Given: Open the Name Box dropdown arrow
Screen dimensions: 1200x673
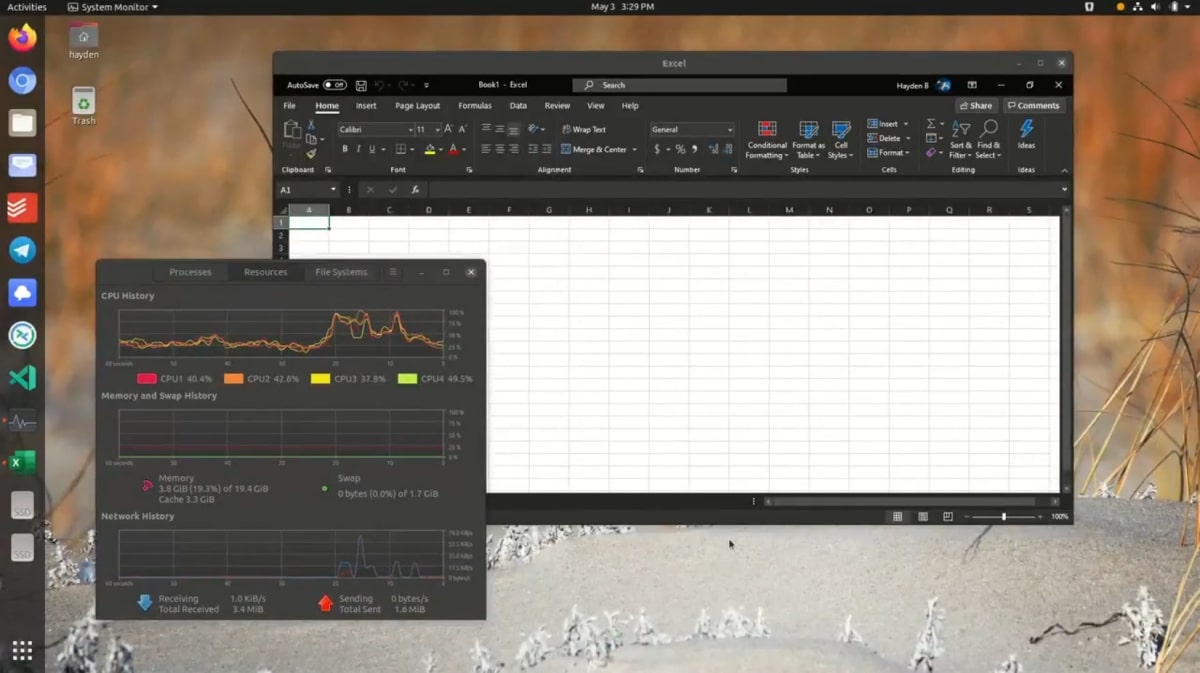Looking at the screenshot, I should [333, 189].
